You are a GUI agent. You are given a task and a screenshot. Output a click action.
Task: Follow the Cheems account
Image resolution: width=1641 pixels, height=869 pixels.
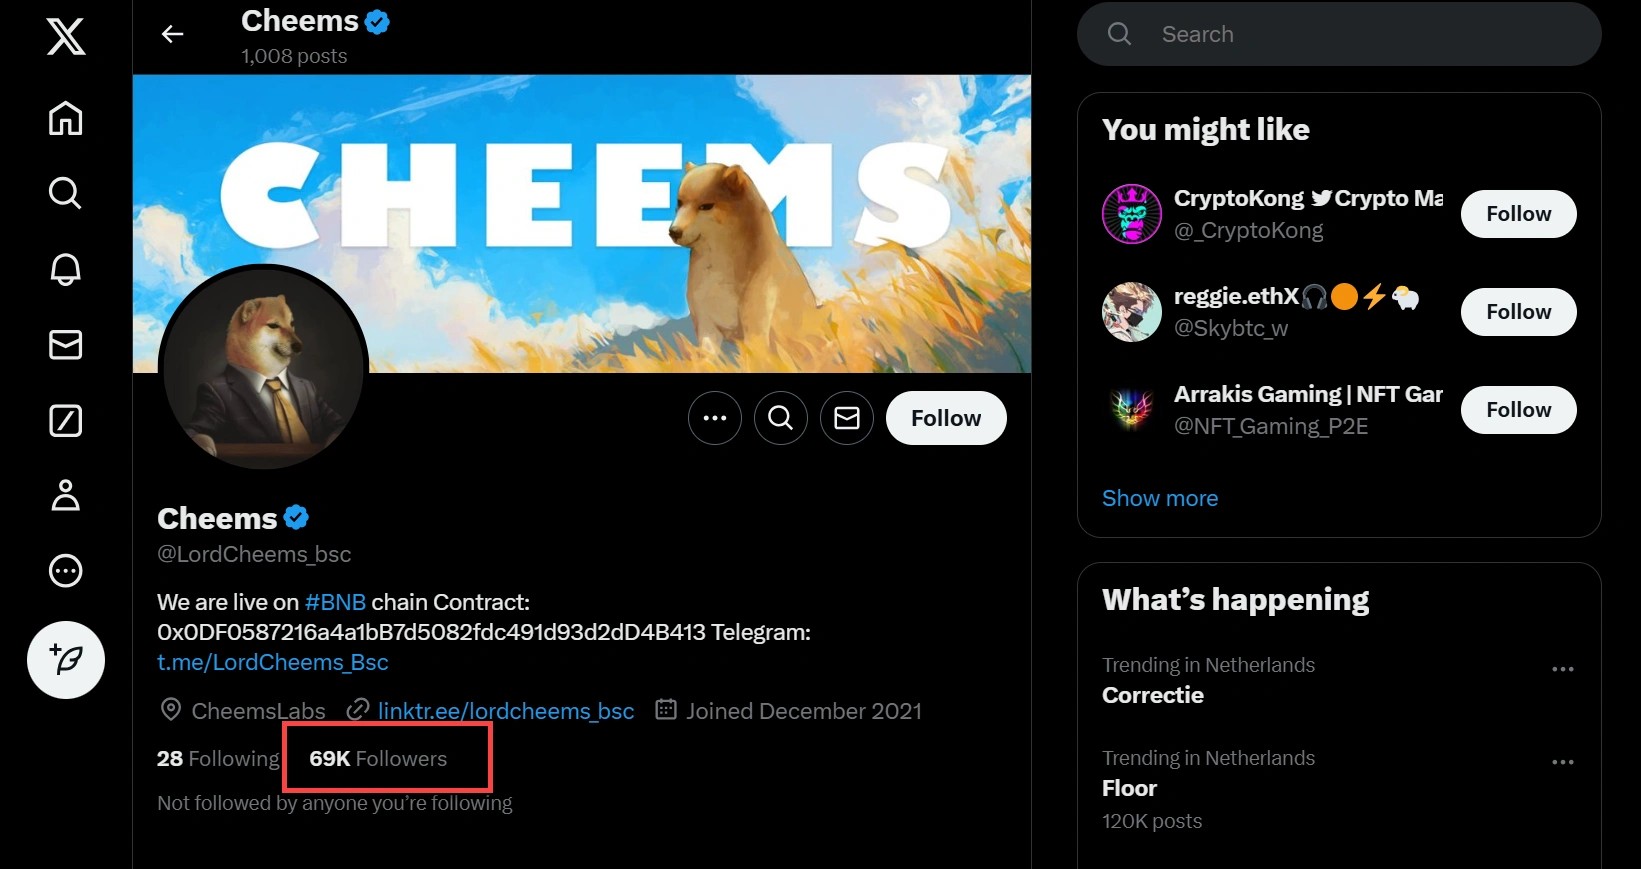[946, 418]
